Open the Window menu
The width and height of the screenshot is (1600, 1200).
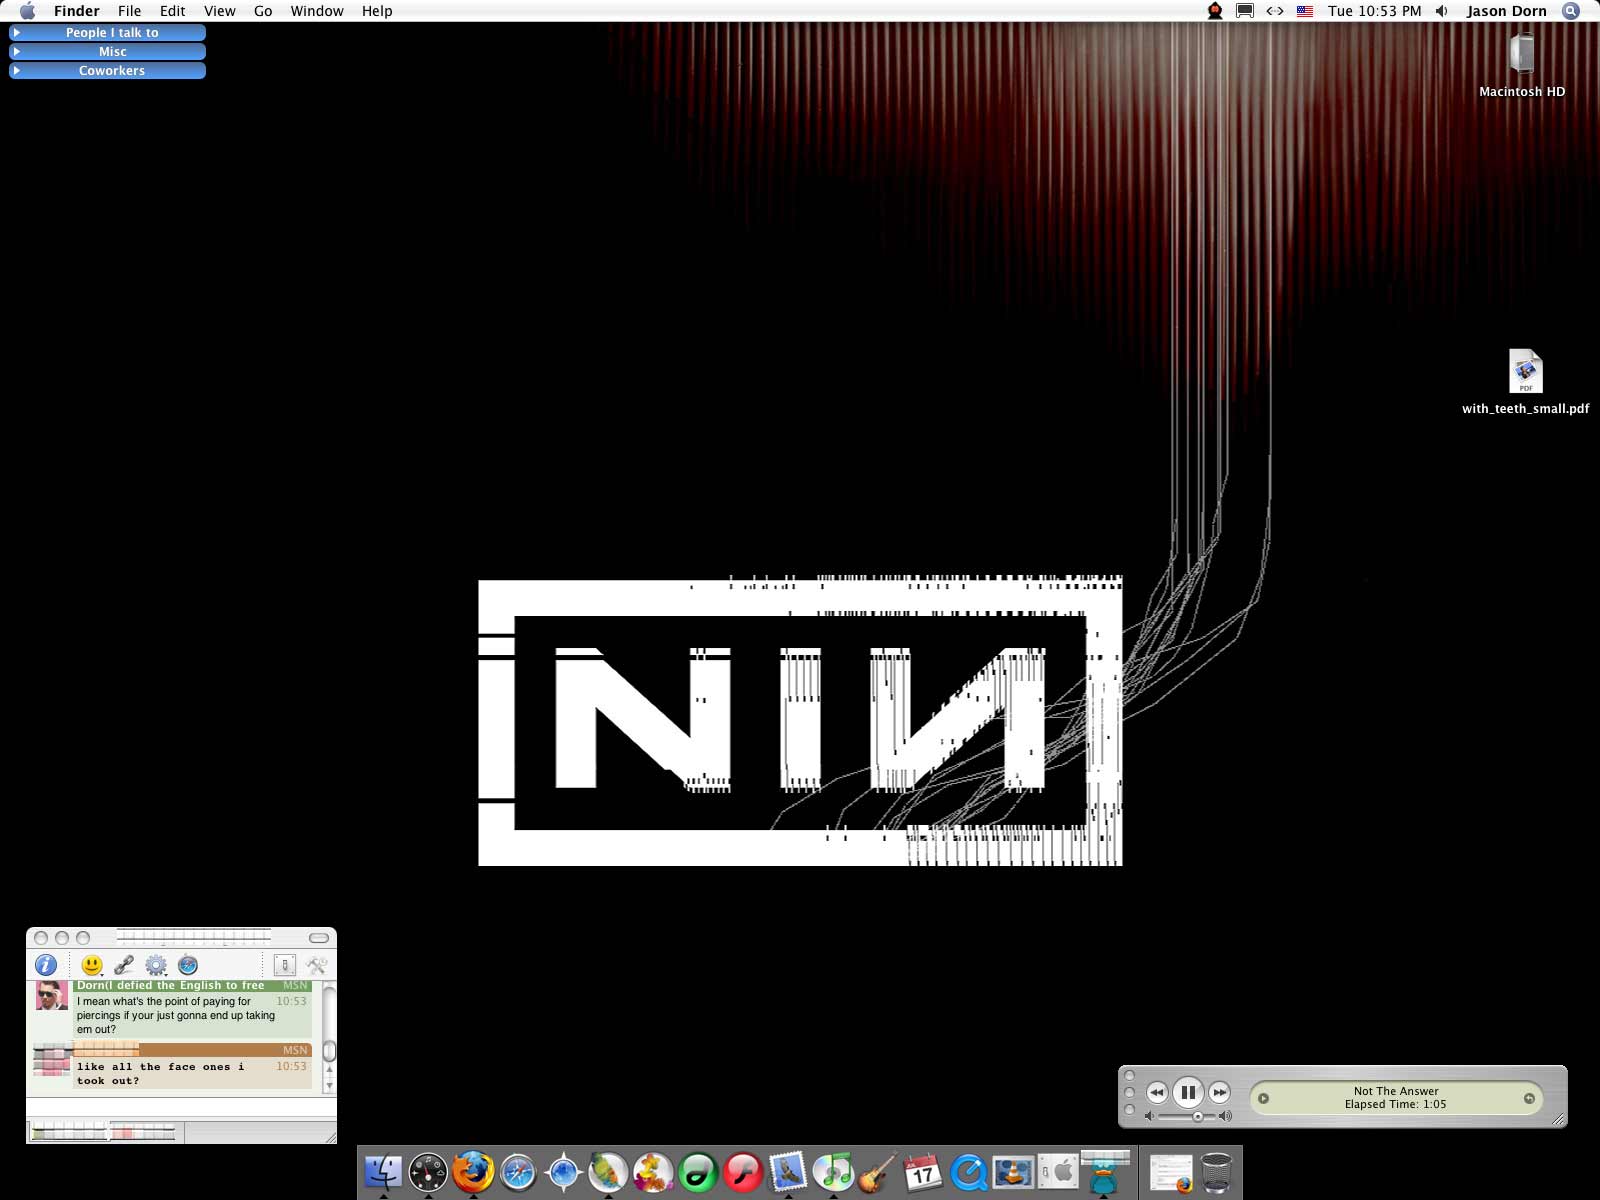(317, 11)
